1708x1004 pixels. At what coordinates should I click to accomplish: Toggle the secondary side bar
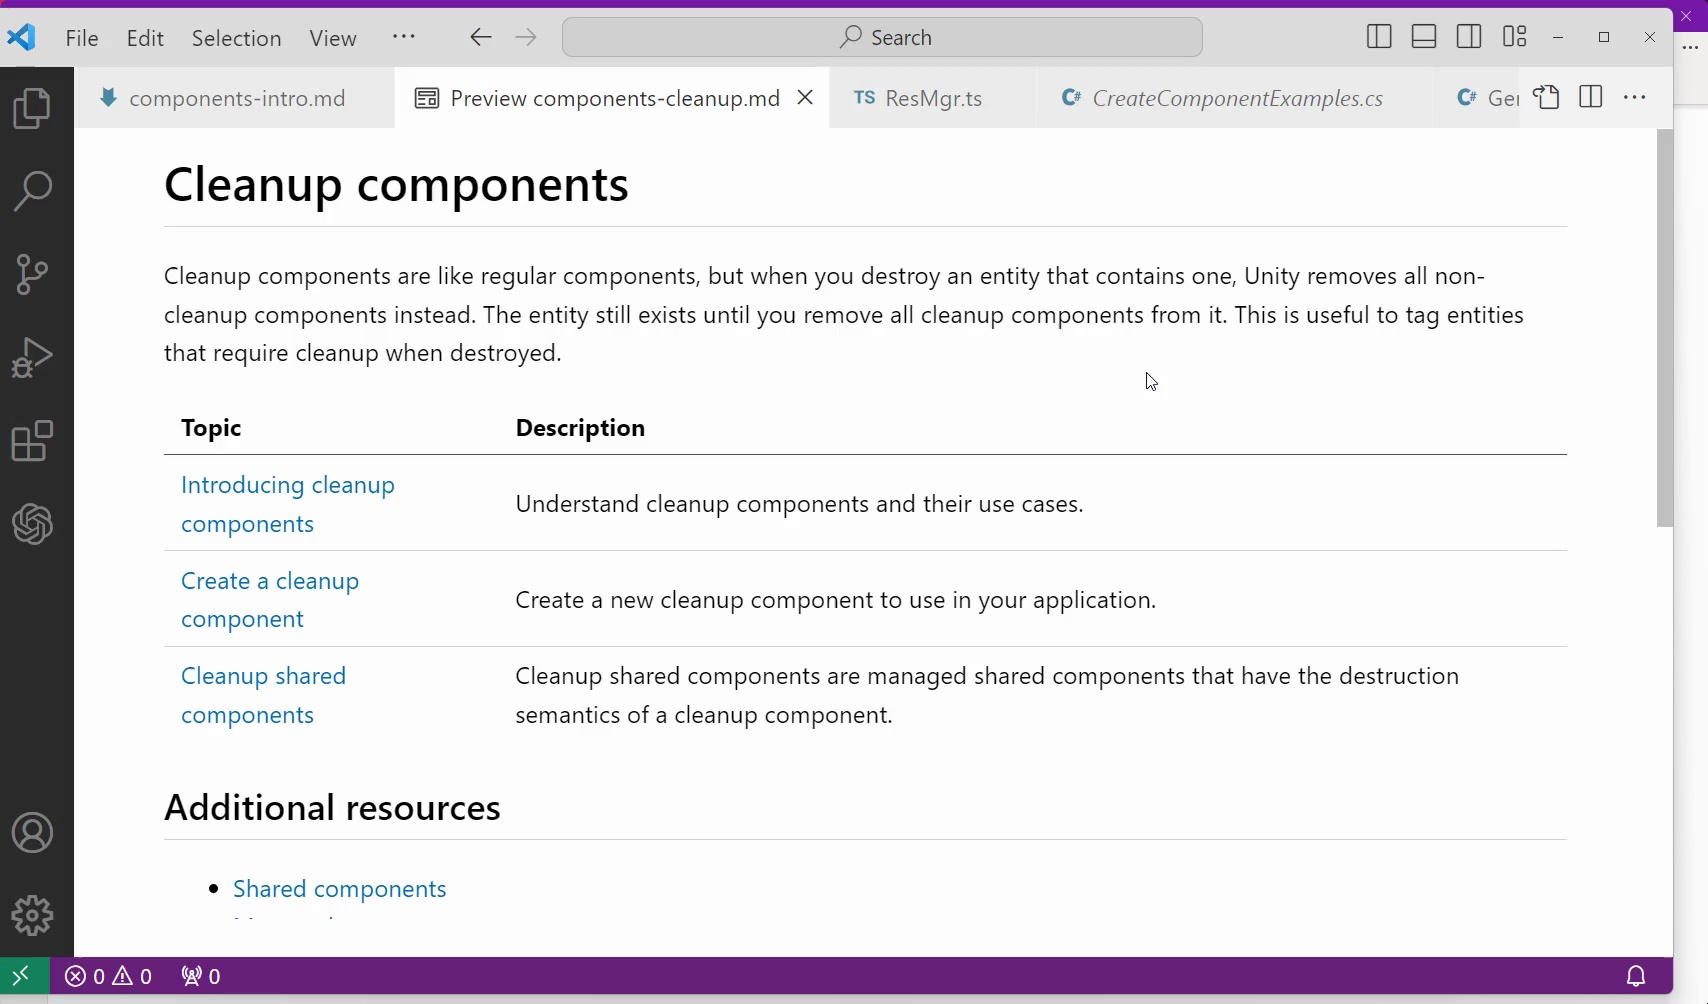click(1469, 37)
